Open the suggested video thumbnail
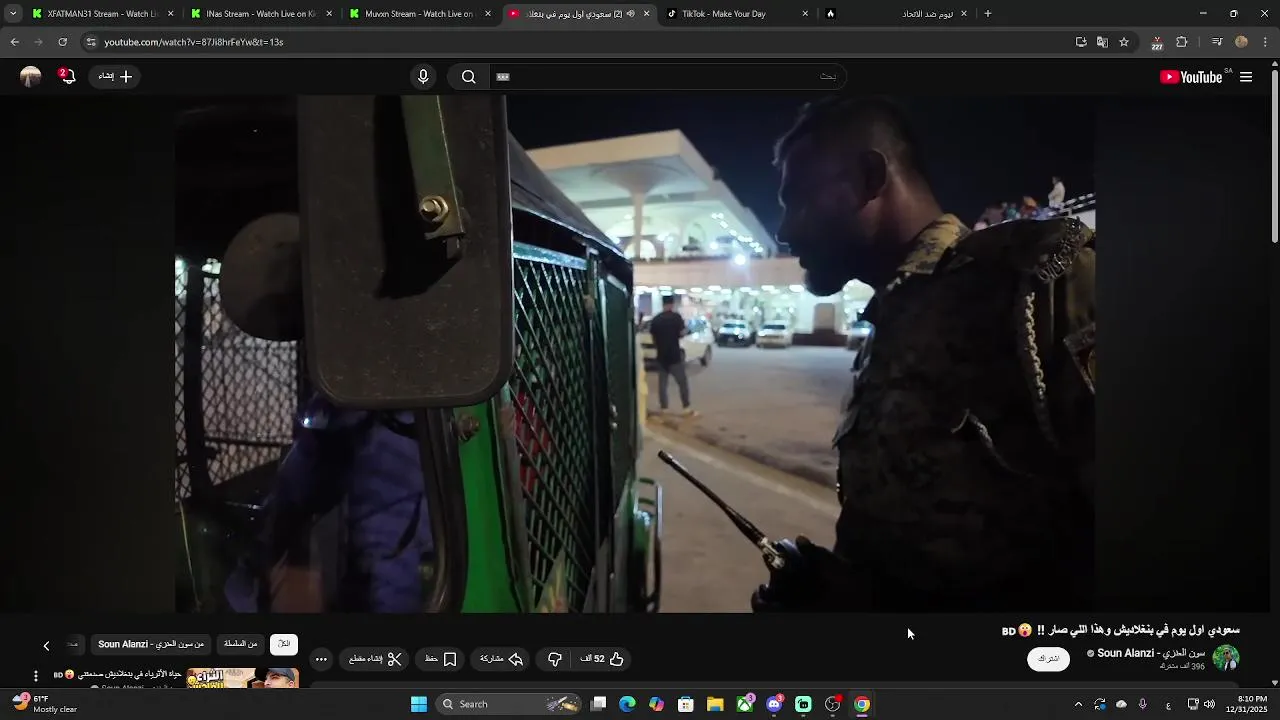This screenshot has height=720, width=1280. point(242,678)
